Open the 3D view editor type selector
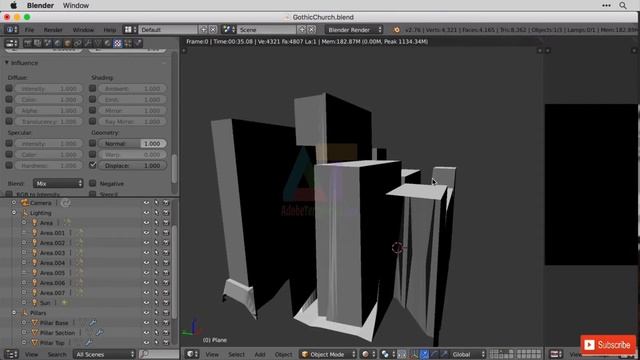The image size is (640, 360). 191,354
